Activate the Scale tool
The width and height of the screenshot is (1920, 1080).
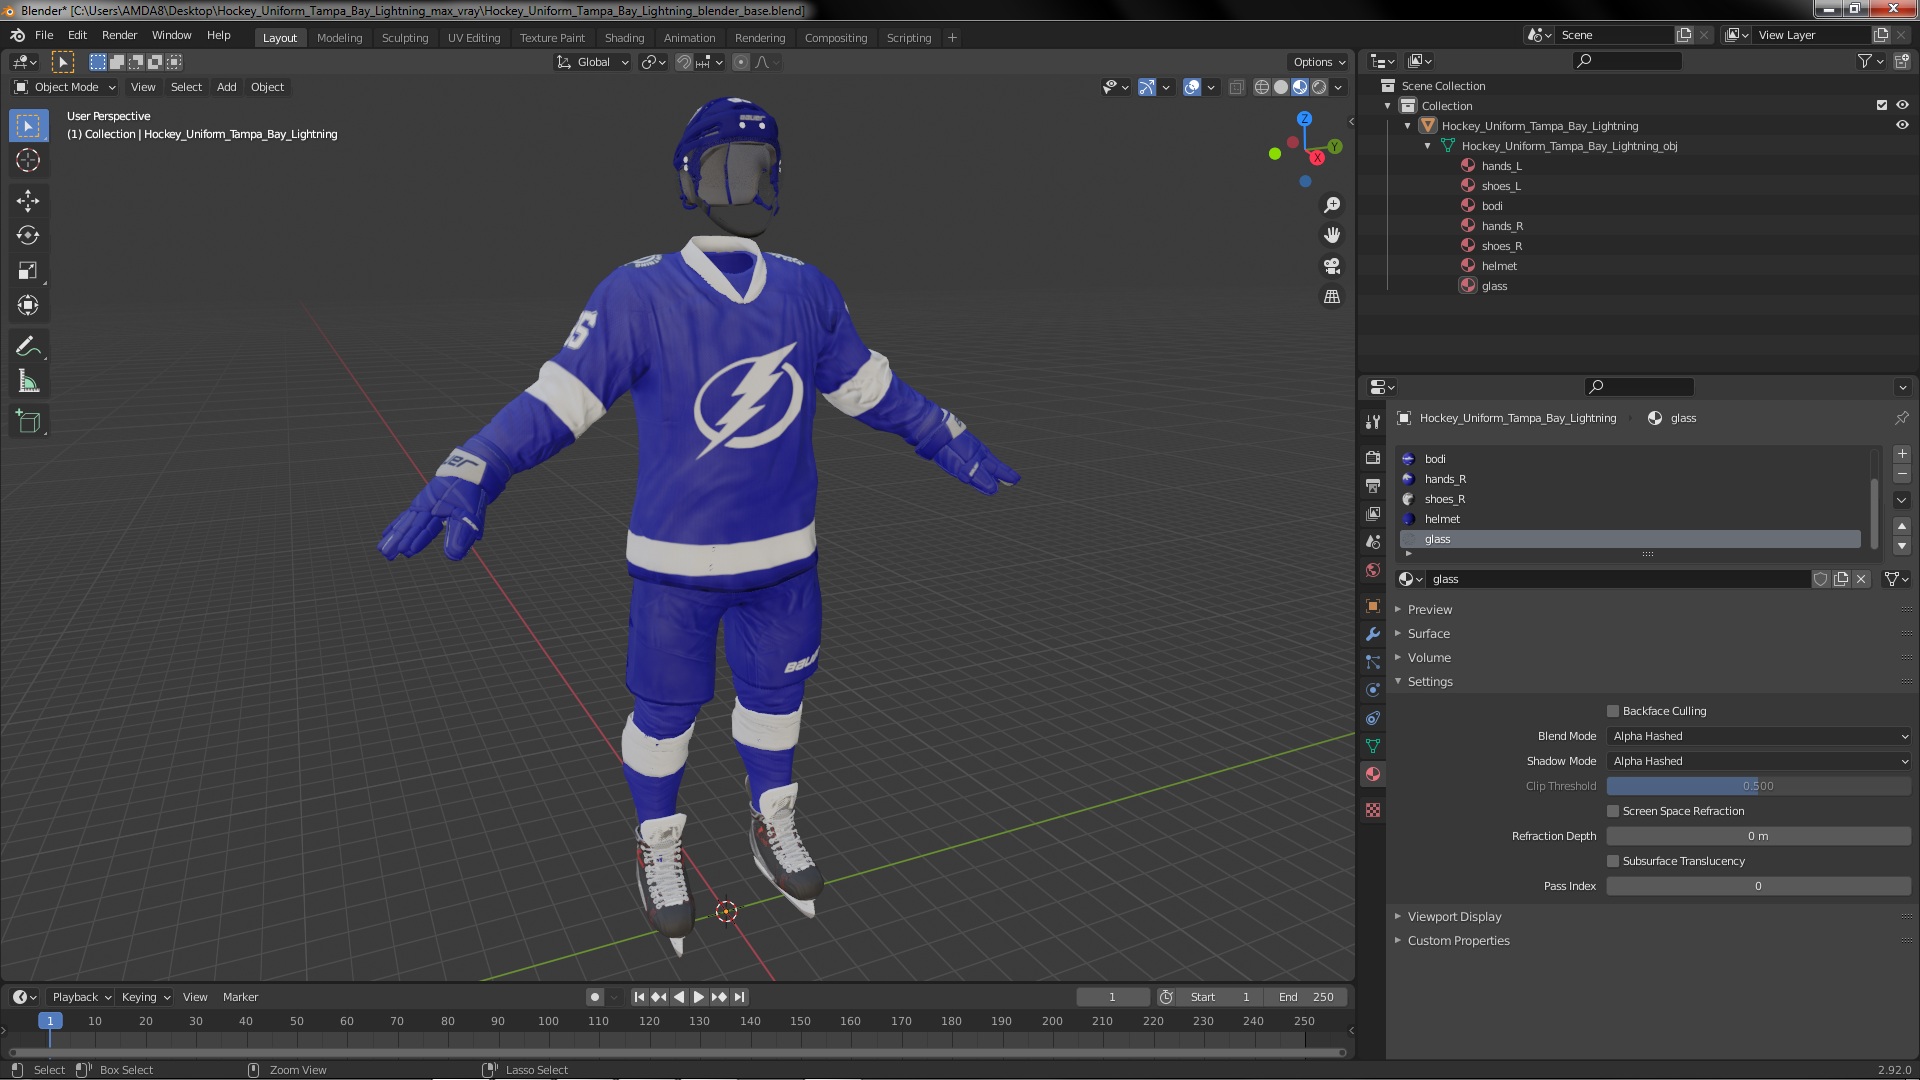coord(28,271)
